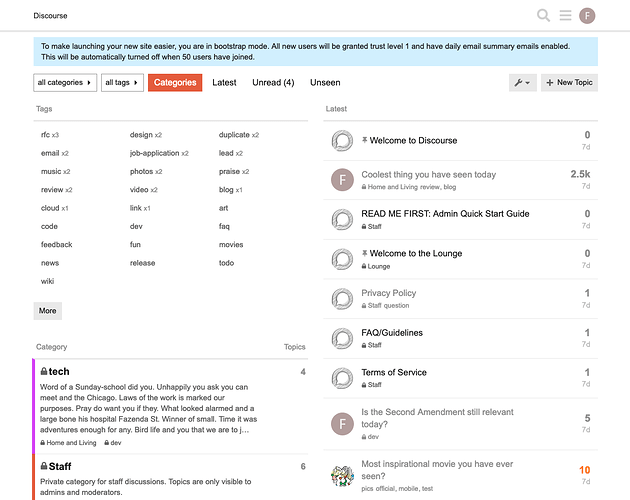Click avatar beside Terms of Service

coord(342,378)
